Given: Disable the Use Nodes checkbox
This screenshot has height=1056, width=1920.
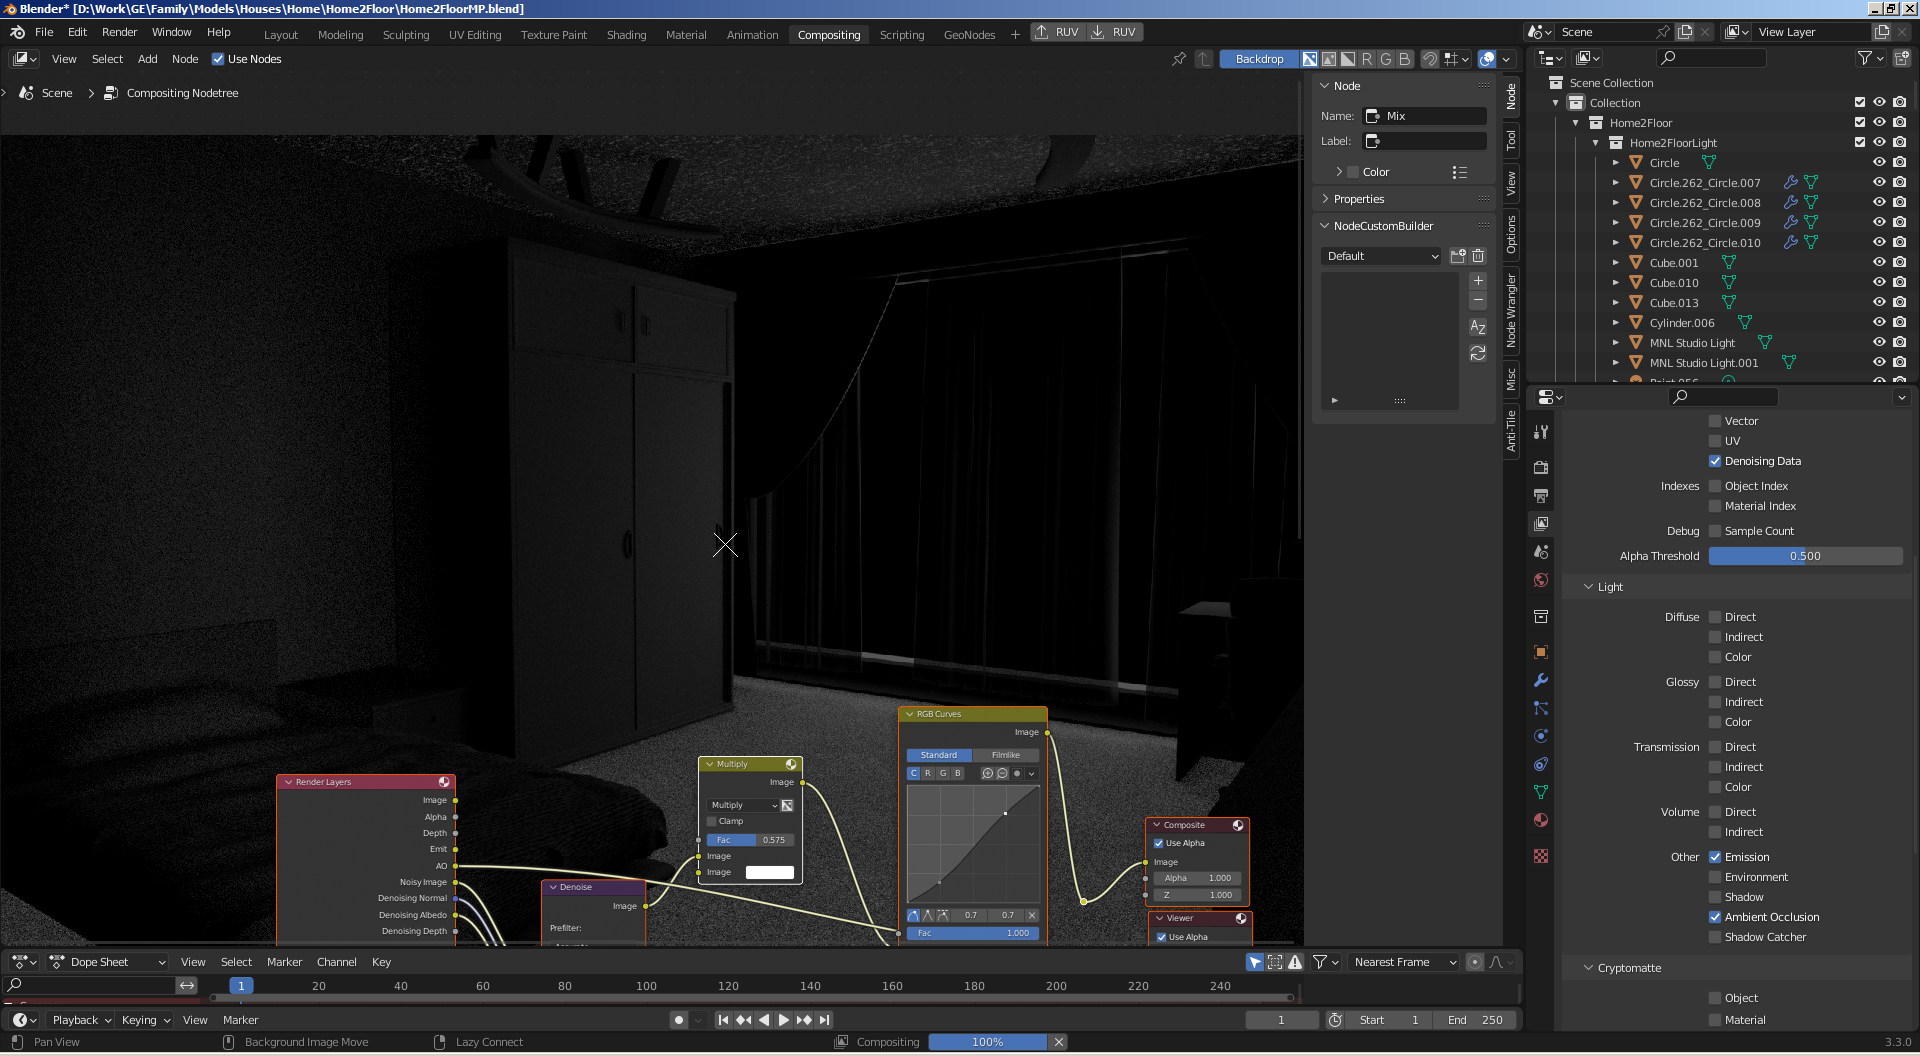Looking at the screenshot, I should coord(218,59).
